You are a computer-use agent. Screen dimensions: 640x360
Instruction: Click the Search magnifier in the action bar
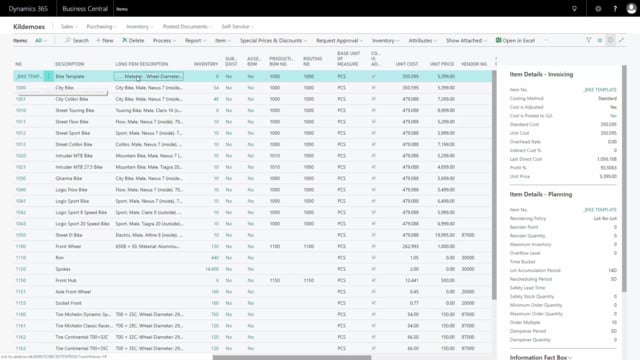(77, 40)
